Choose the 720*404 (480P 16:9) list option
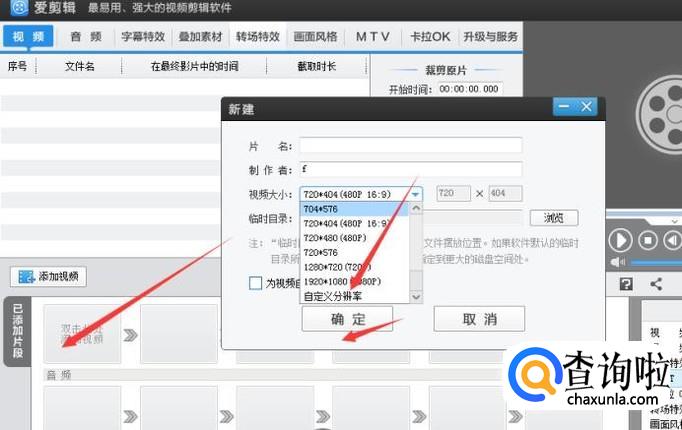 [x=354, y=223]
